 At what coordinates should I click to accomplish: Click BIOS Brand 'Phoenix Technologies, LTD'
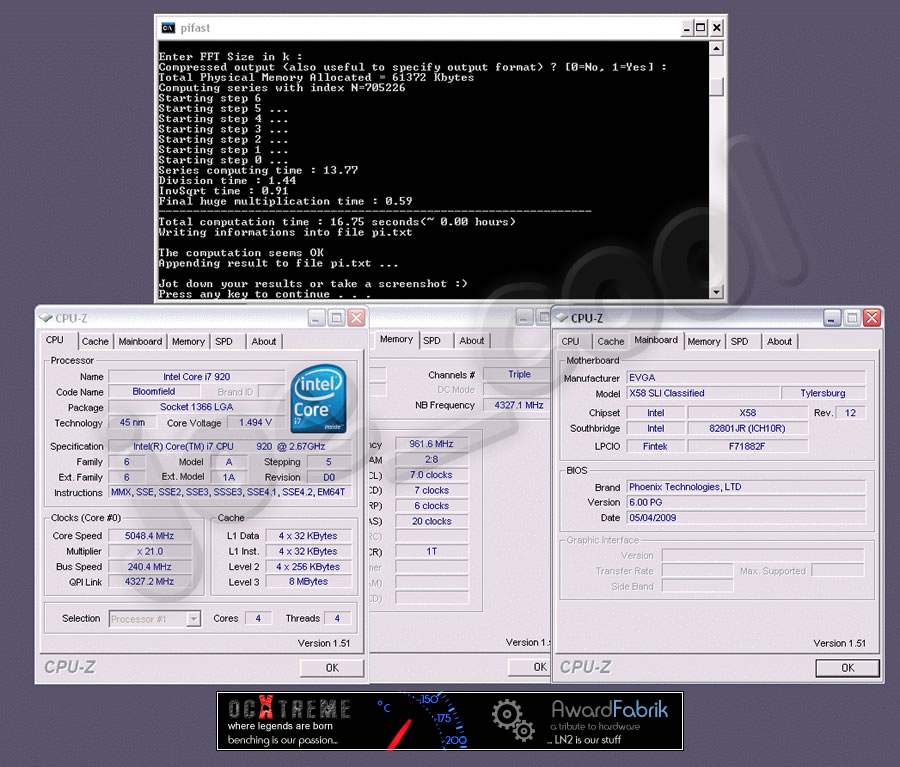point(746,487)
